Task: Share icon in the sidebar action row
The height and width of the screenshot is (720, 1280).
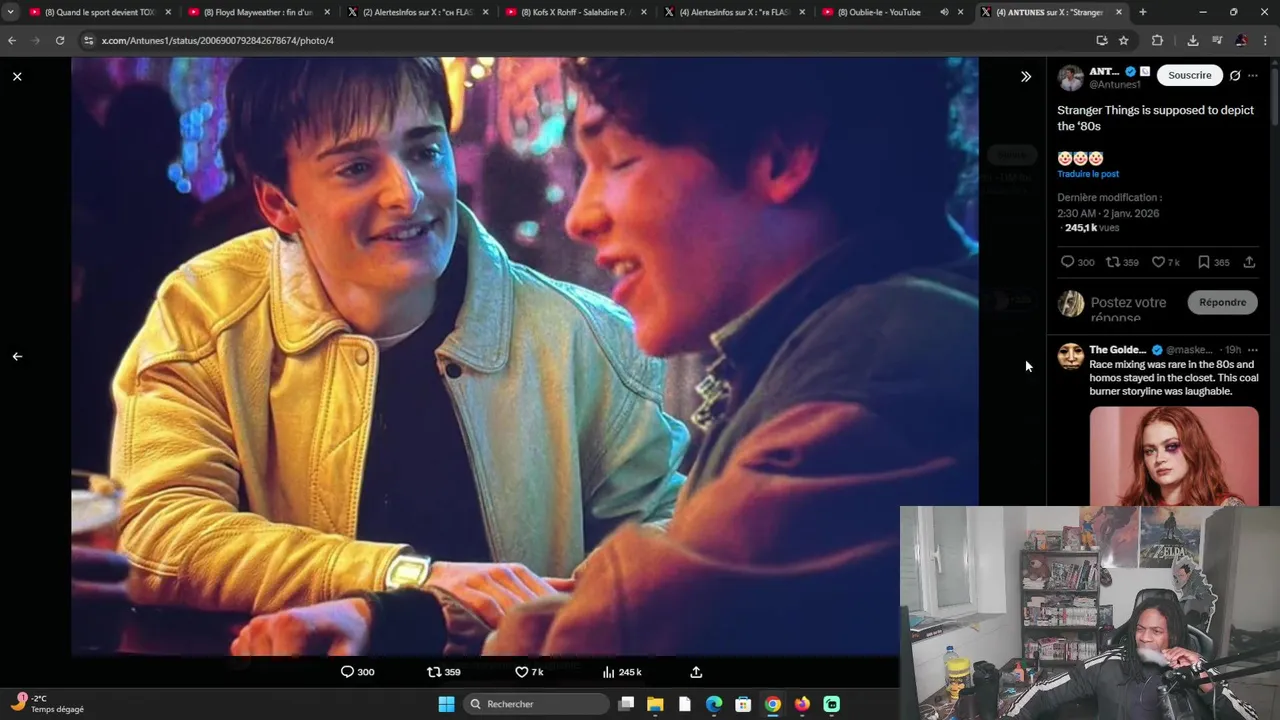Action: click(1249, 262)
